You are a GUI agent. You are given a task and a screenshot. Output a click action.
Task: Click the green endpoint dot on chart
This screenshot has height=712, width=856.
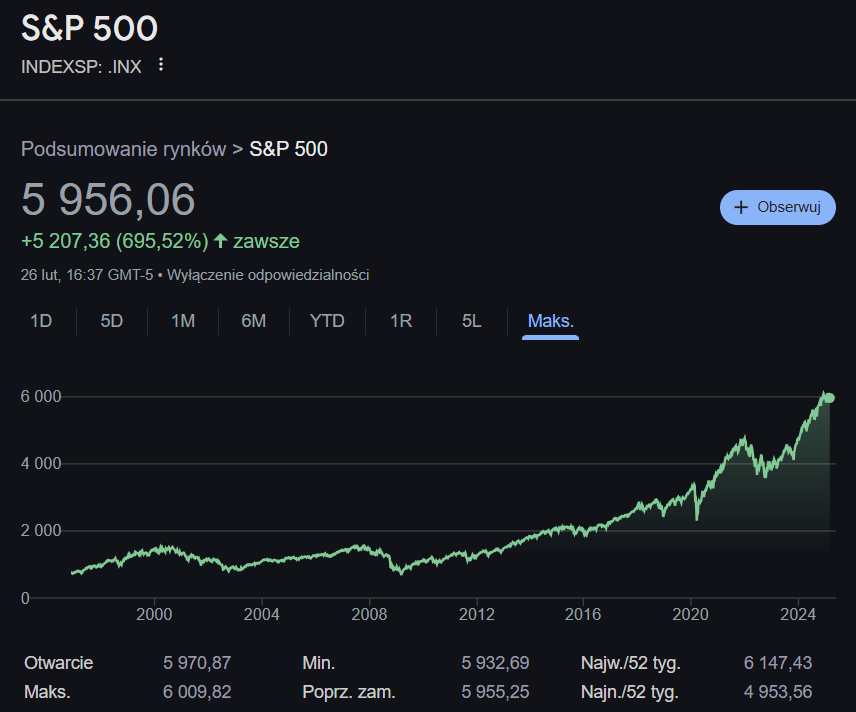(828, 398)
